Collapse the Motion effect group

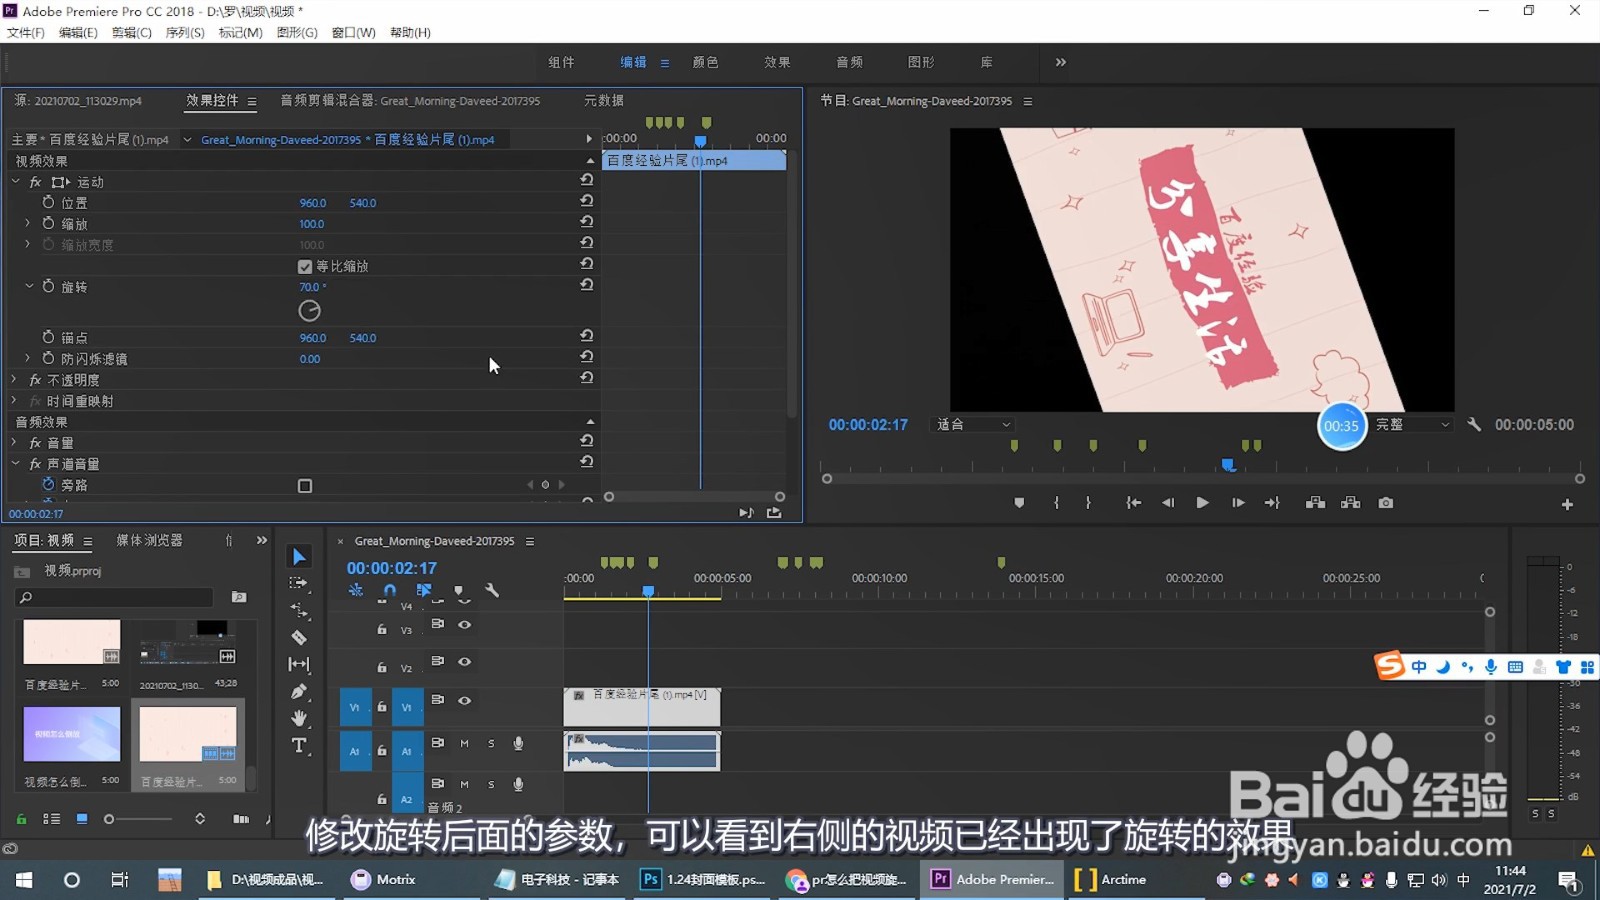(16, 182)
